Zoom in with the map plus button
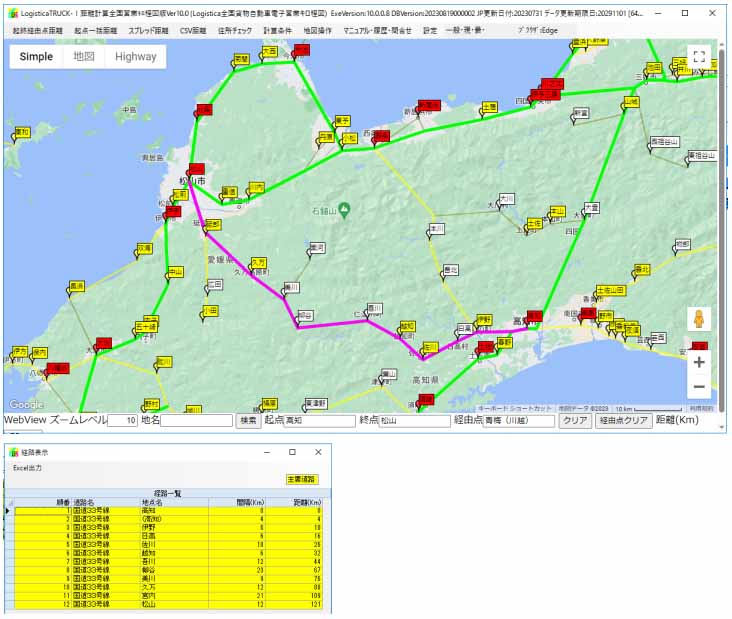Image resolution: width=732 pixels, height=619 pixels. pos(699,362)
